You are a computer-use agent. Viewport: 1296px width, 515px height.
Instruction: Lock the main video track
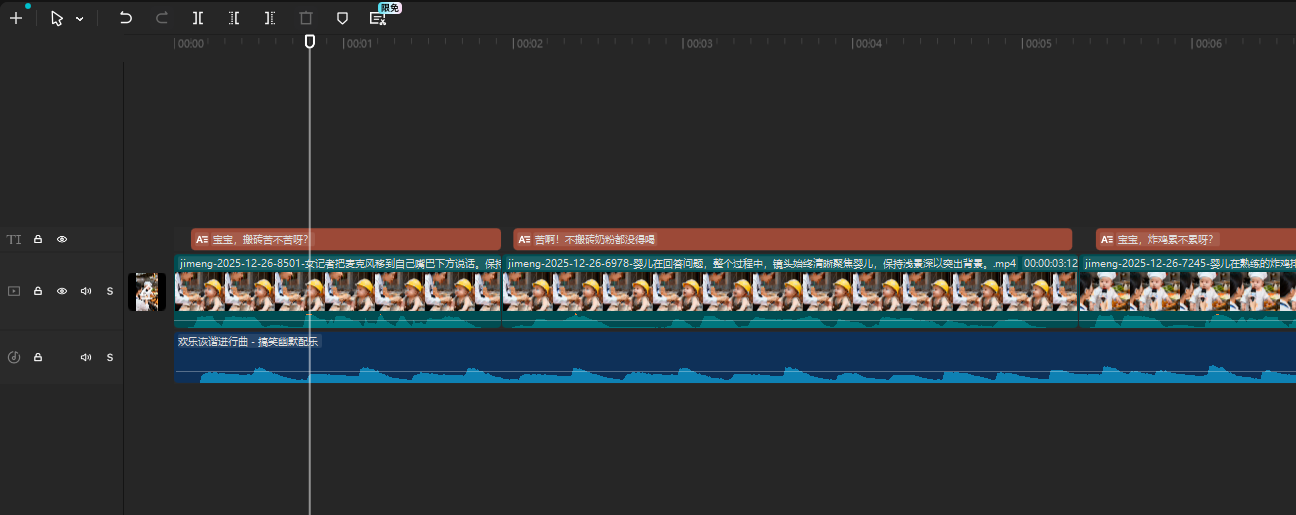(x=38, y=291)
